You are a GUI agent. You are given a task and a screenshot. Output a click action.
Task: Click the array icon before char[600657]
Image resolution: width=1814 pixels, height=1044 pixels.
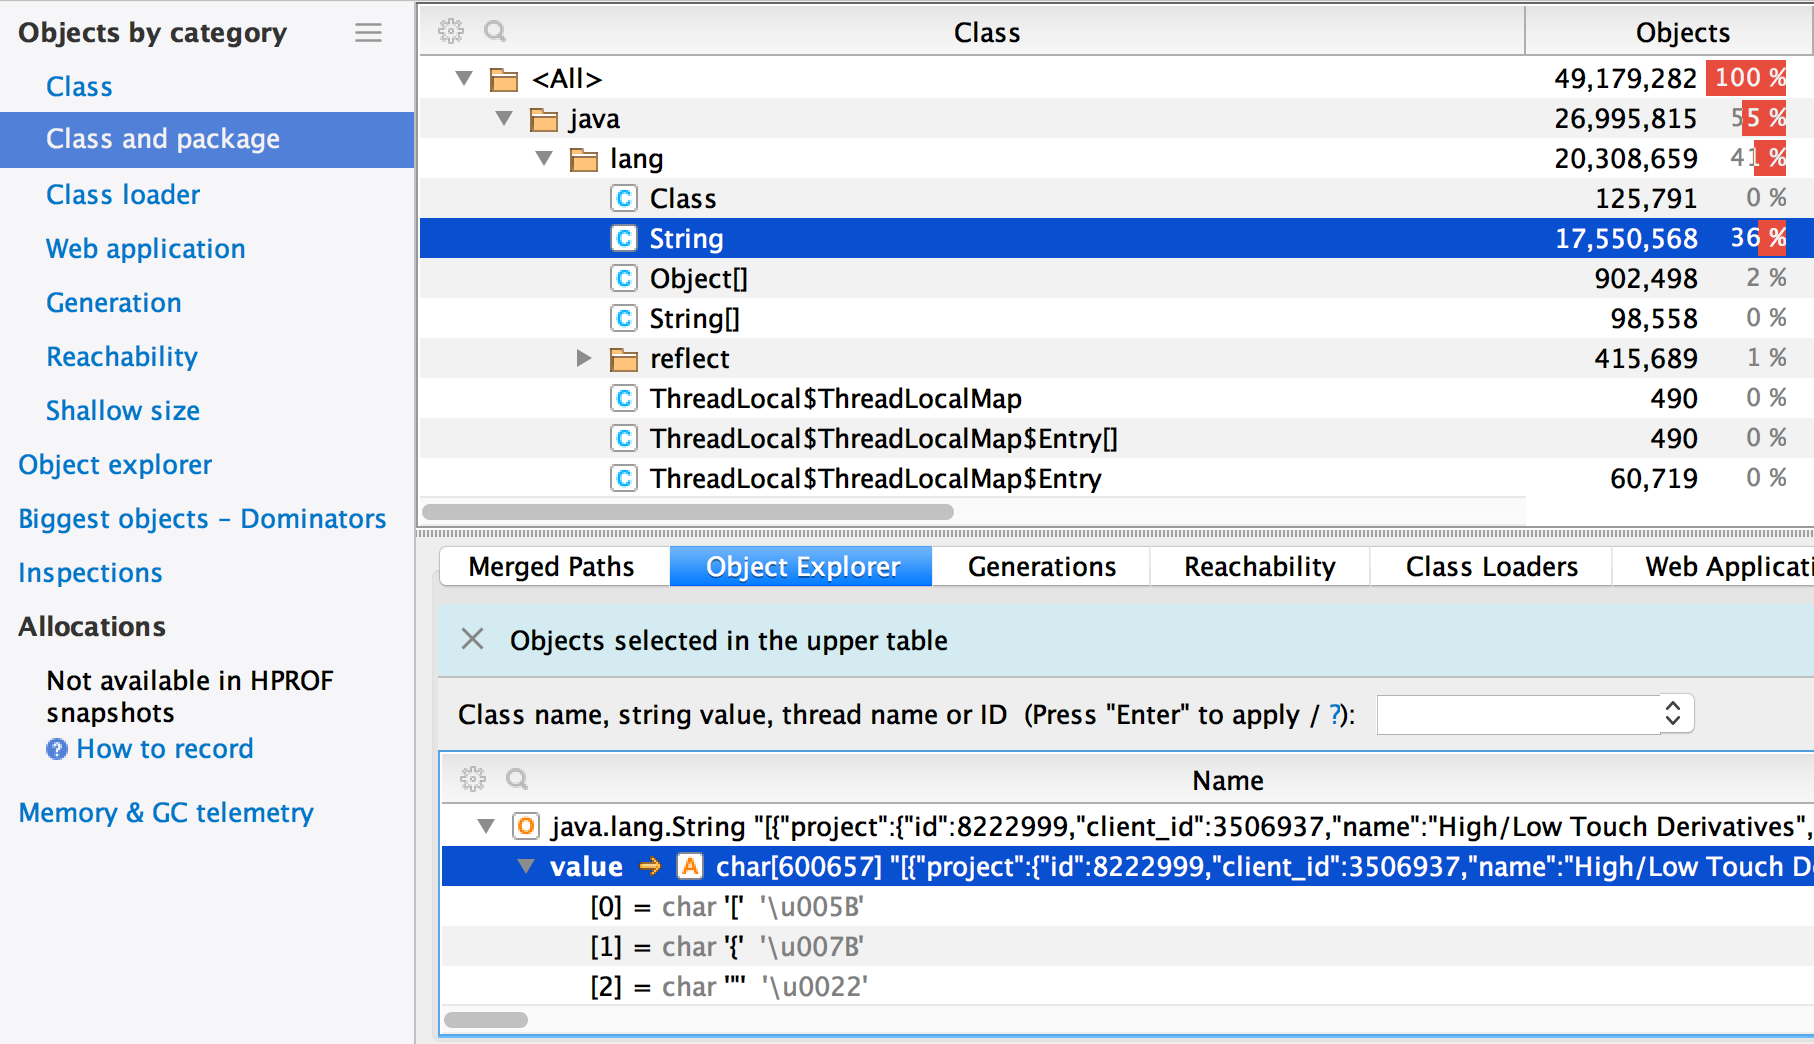(688, 866)
